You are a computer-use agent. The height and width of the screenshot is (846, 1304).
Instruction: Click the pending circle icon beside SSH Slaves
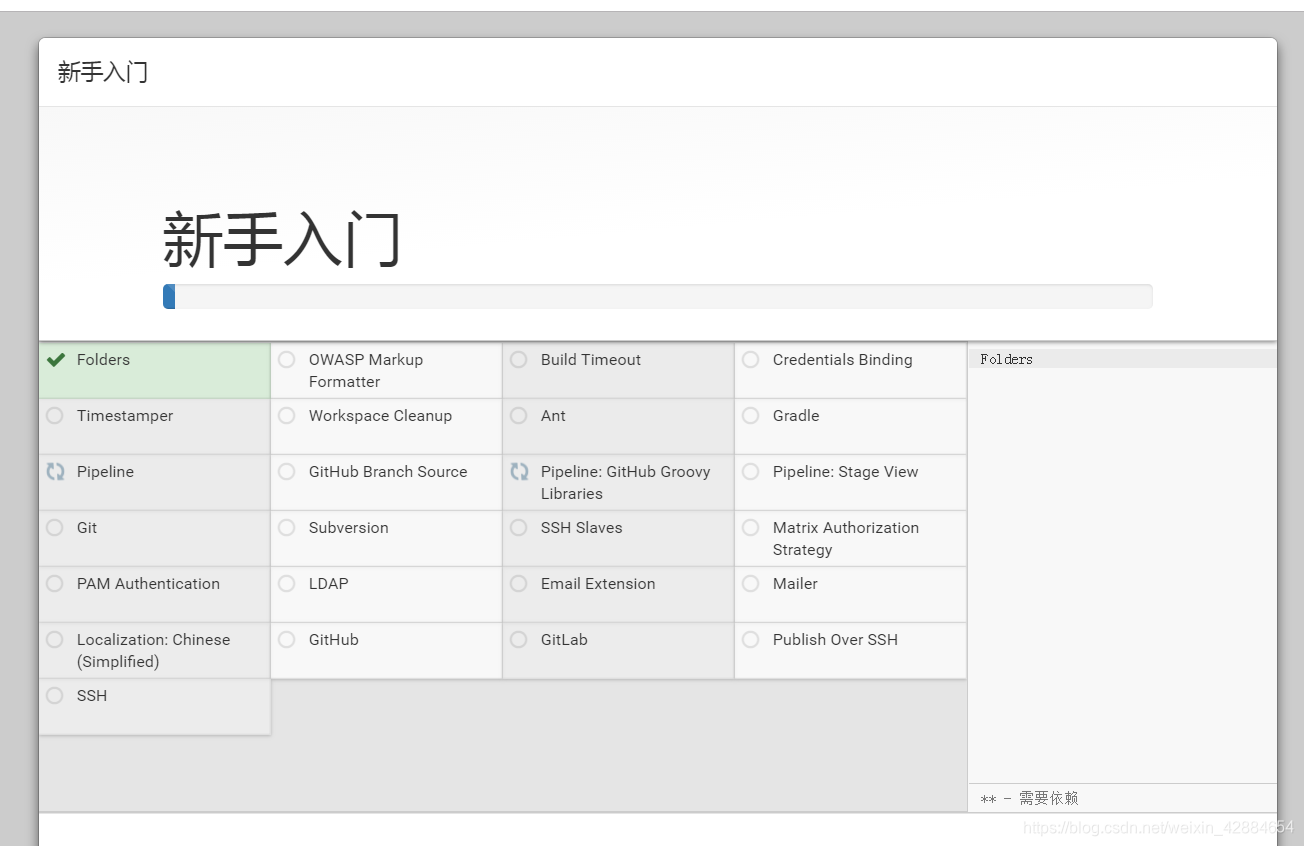pyautogui.click(x=519, y=528)
